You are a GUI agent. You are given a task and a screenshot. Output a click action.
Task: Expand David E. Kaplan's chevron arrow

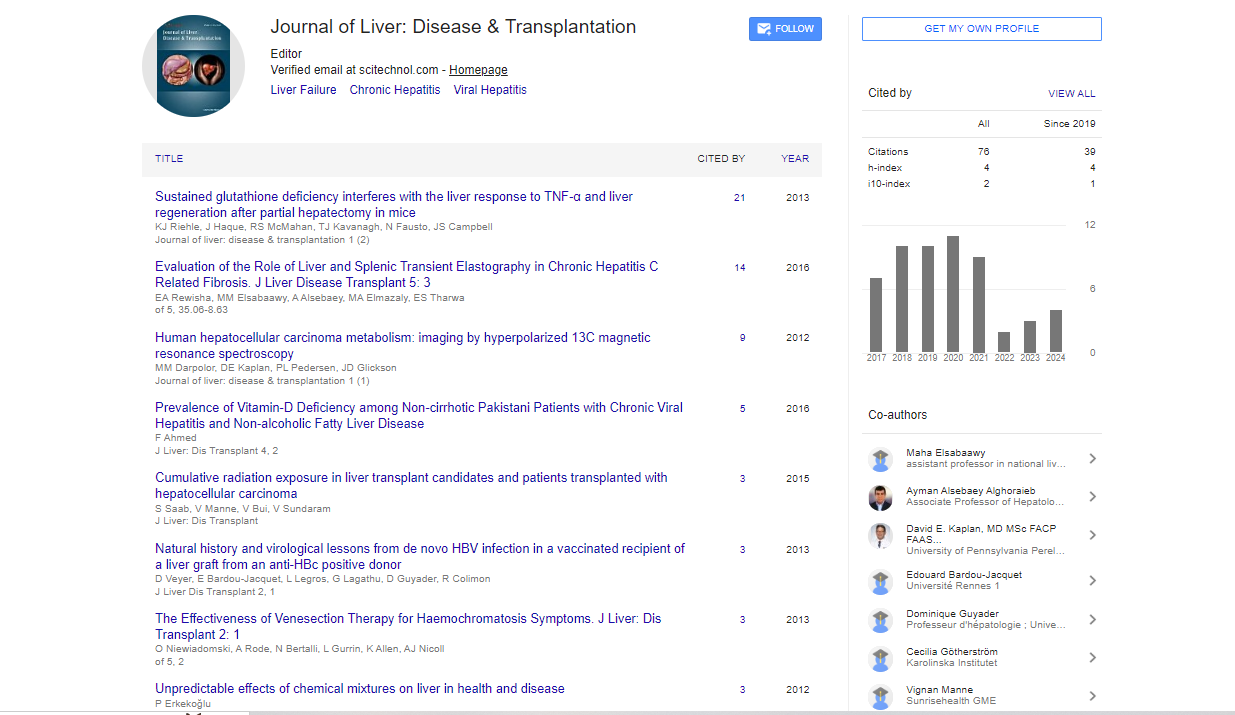tap(1092, 535)
